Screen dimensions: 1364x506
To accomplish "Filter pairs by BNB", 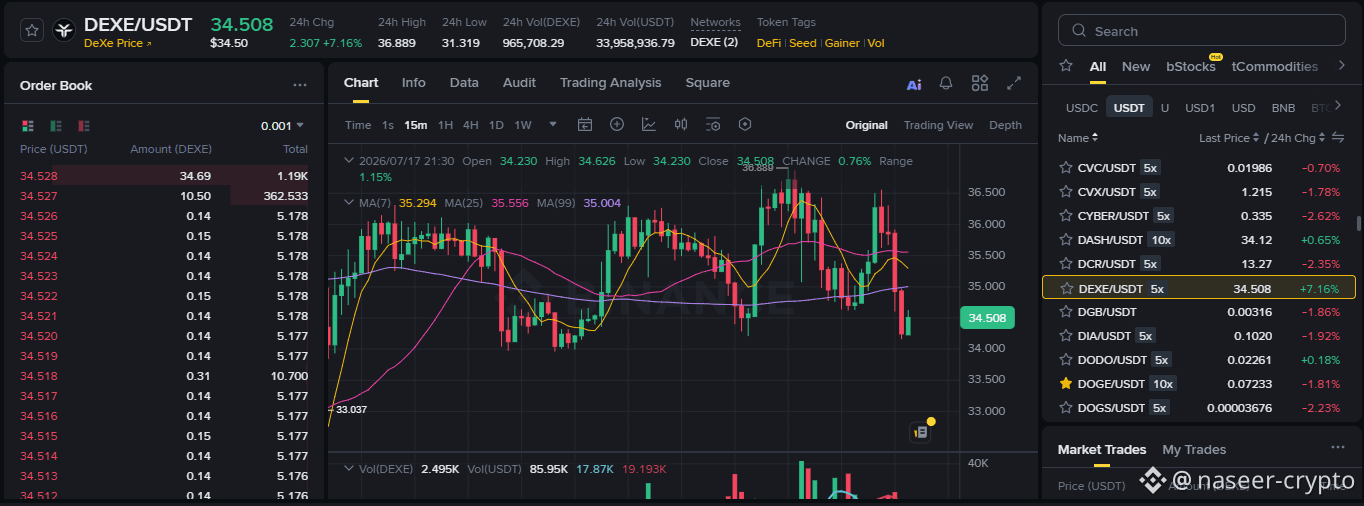I will [x=1283, y=108].
